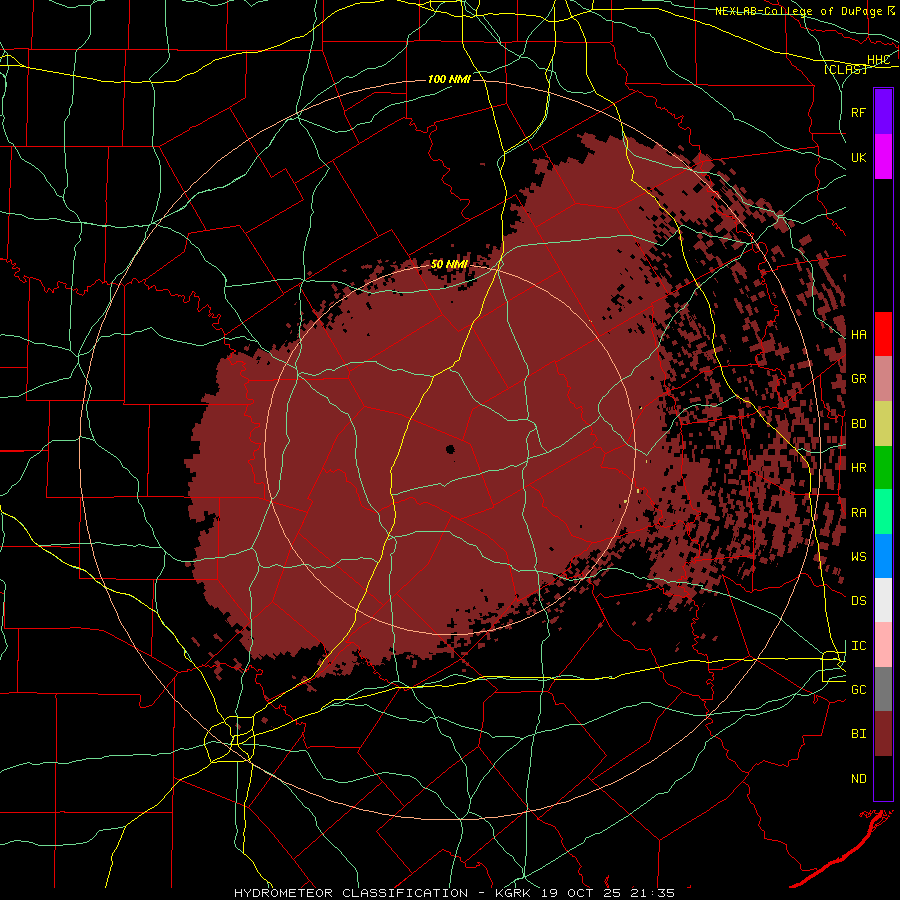Click the ND legend label
This screenshot has width=900, height=900.
tap(859, 779)
